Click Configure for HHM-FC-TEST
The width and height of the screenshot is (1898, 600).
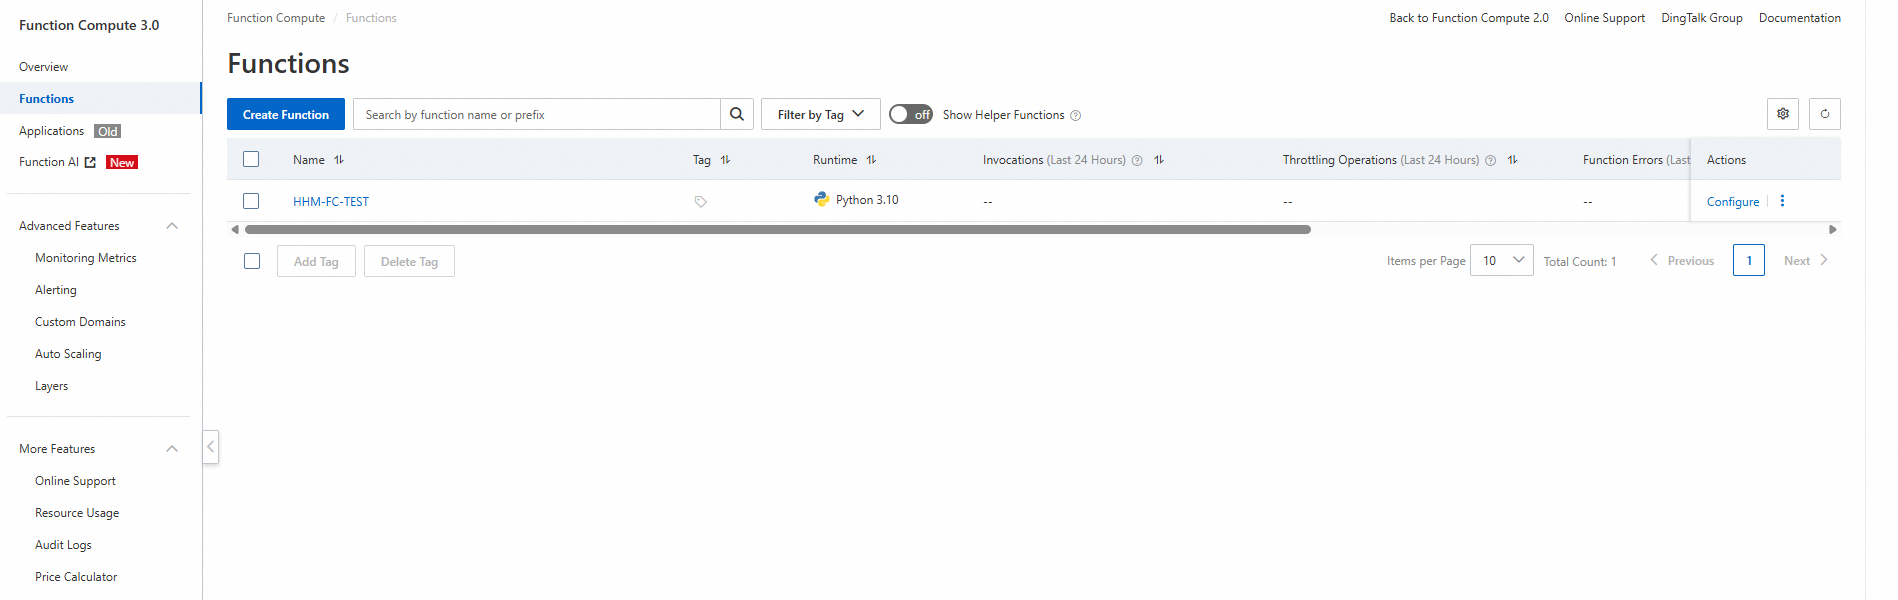click(x=1733, y=202)
